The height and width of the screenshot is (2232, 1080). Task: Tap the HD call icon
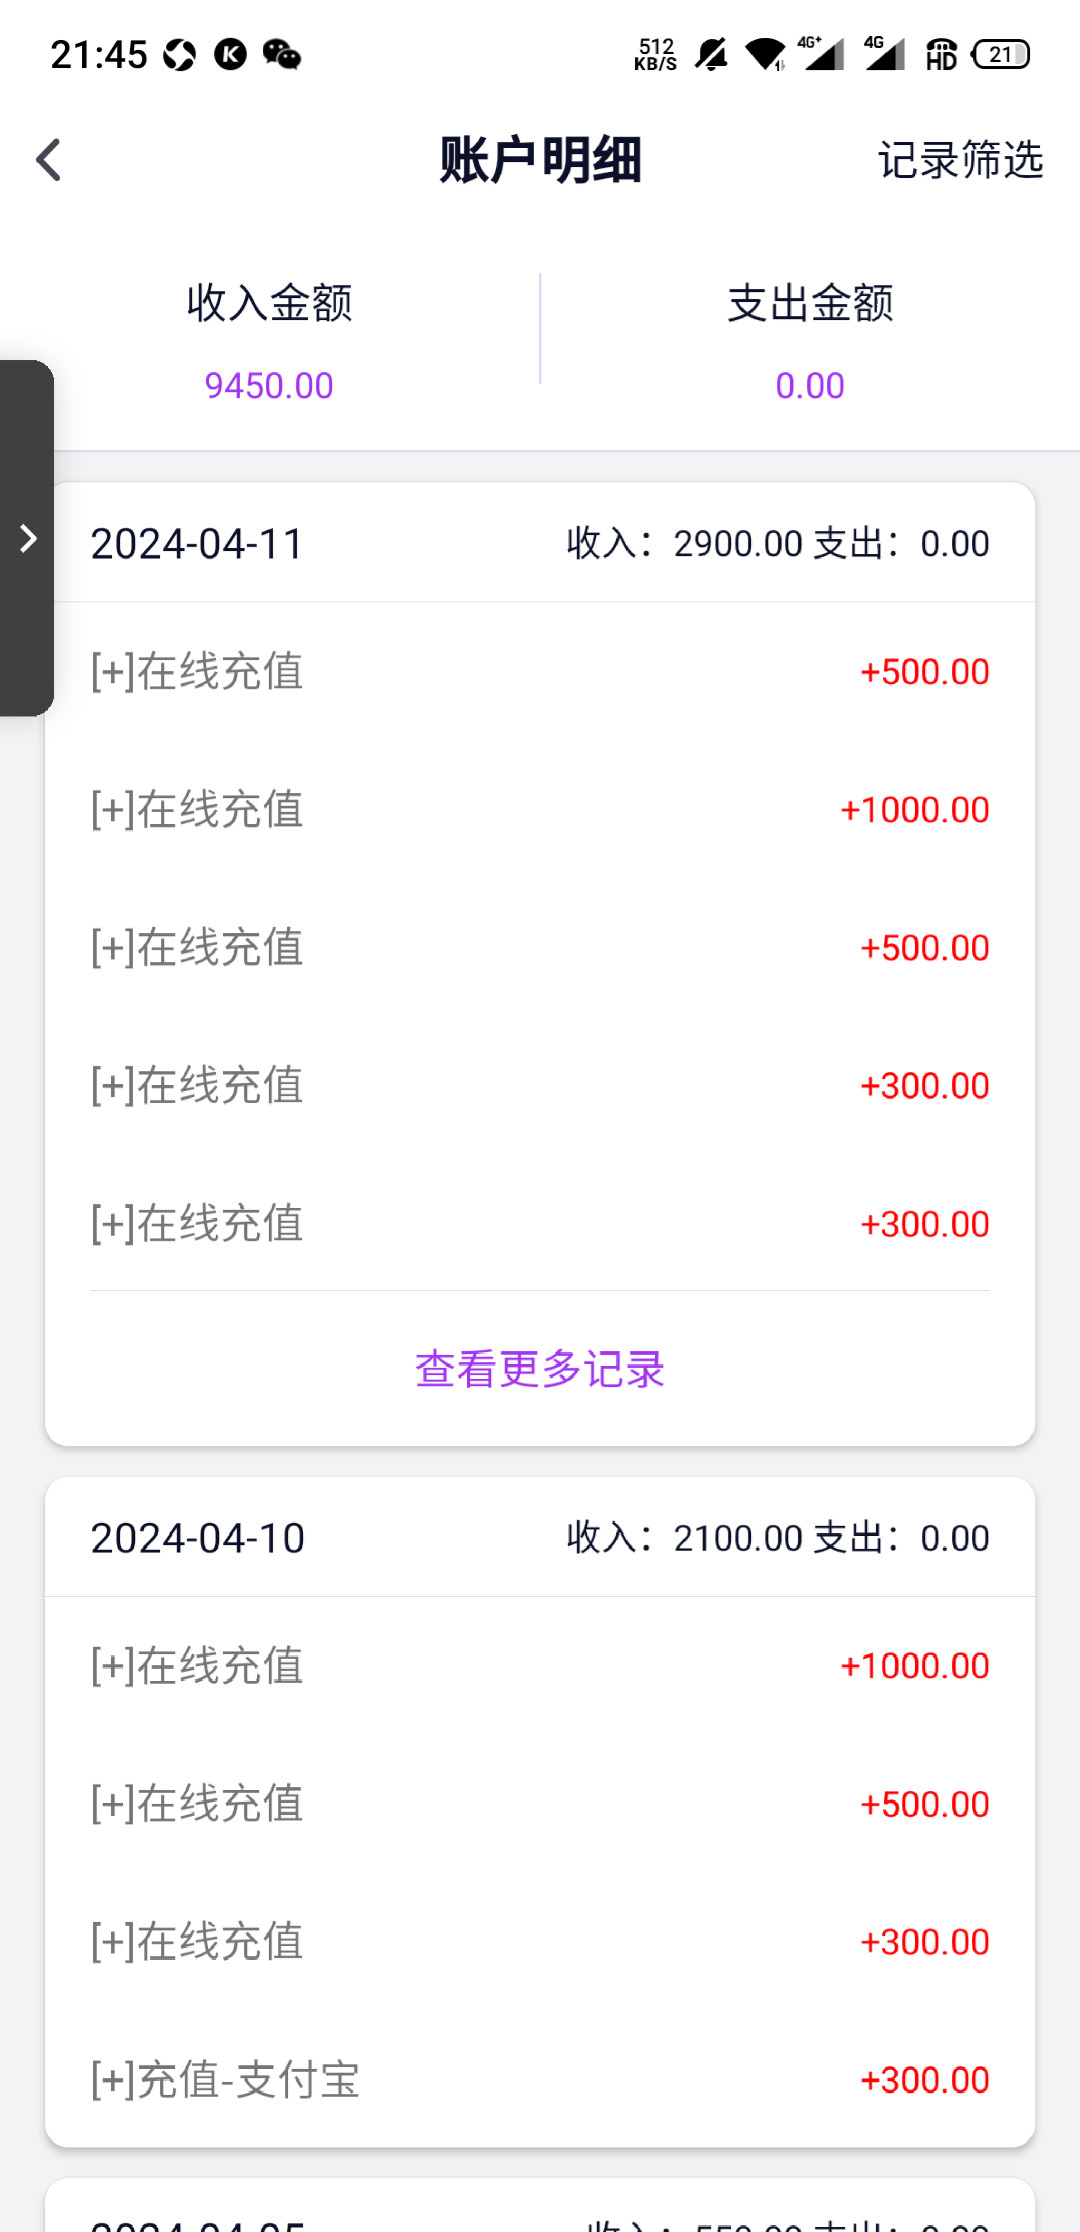(x=941, y=54)
